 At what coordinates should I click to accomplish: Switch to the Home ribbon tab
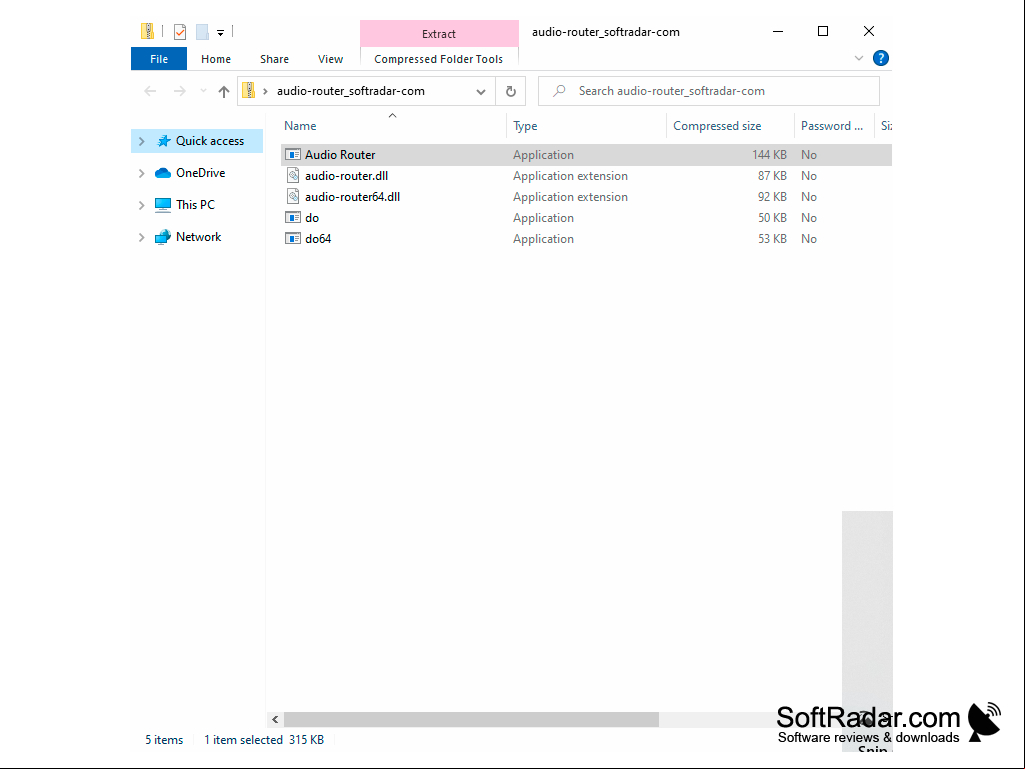216,59
